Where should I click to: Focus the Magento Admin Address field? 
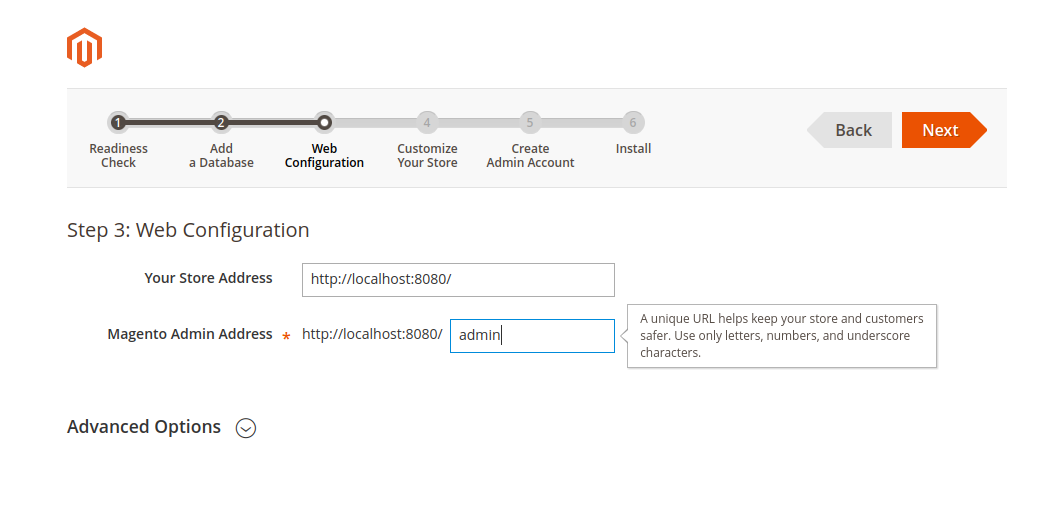pos(532,336)
